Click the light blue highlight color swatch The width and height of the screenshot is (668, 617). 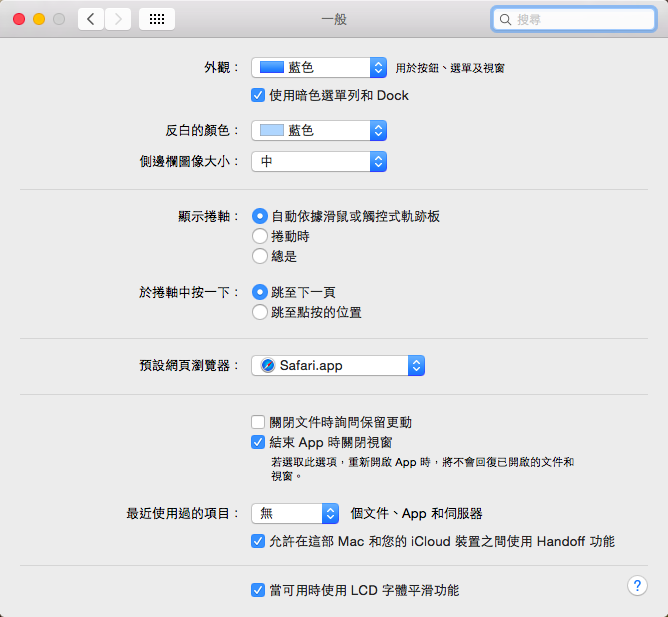[272, 130]
